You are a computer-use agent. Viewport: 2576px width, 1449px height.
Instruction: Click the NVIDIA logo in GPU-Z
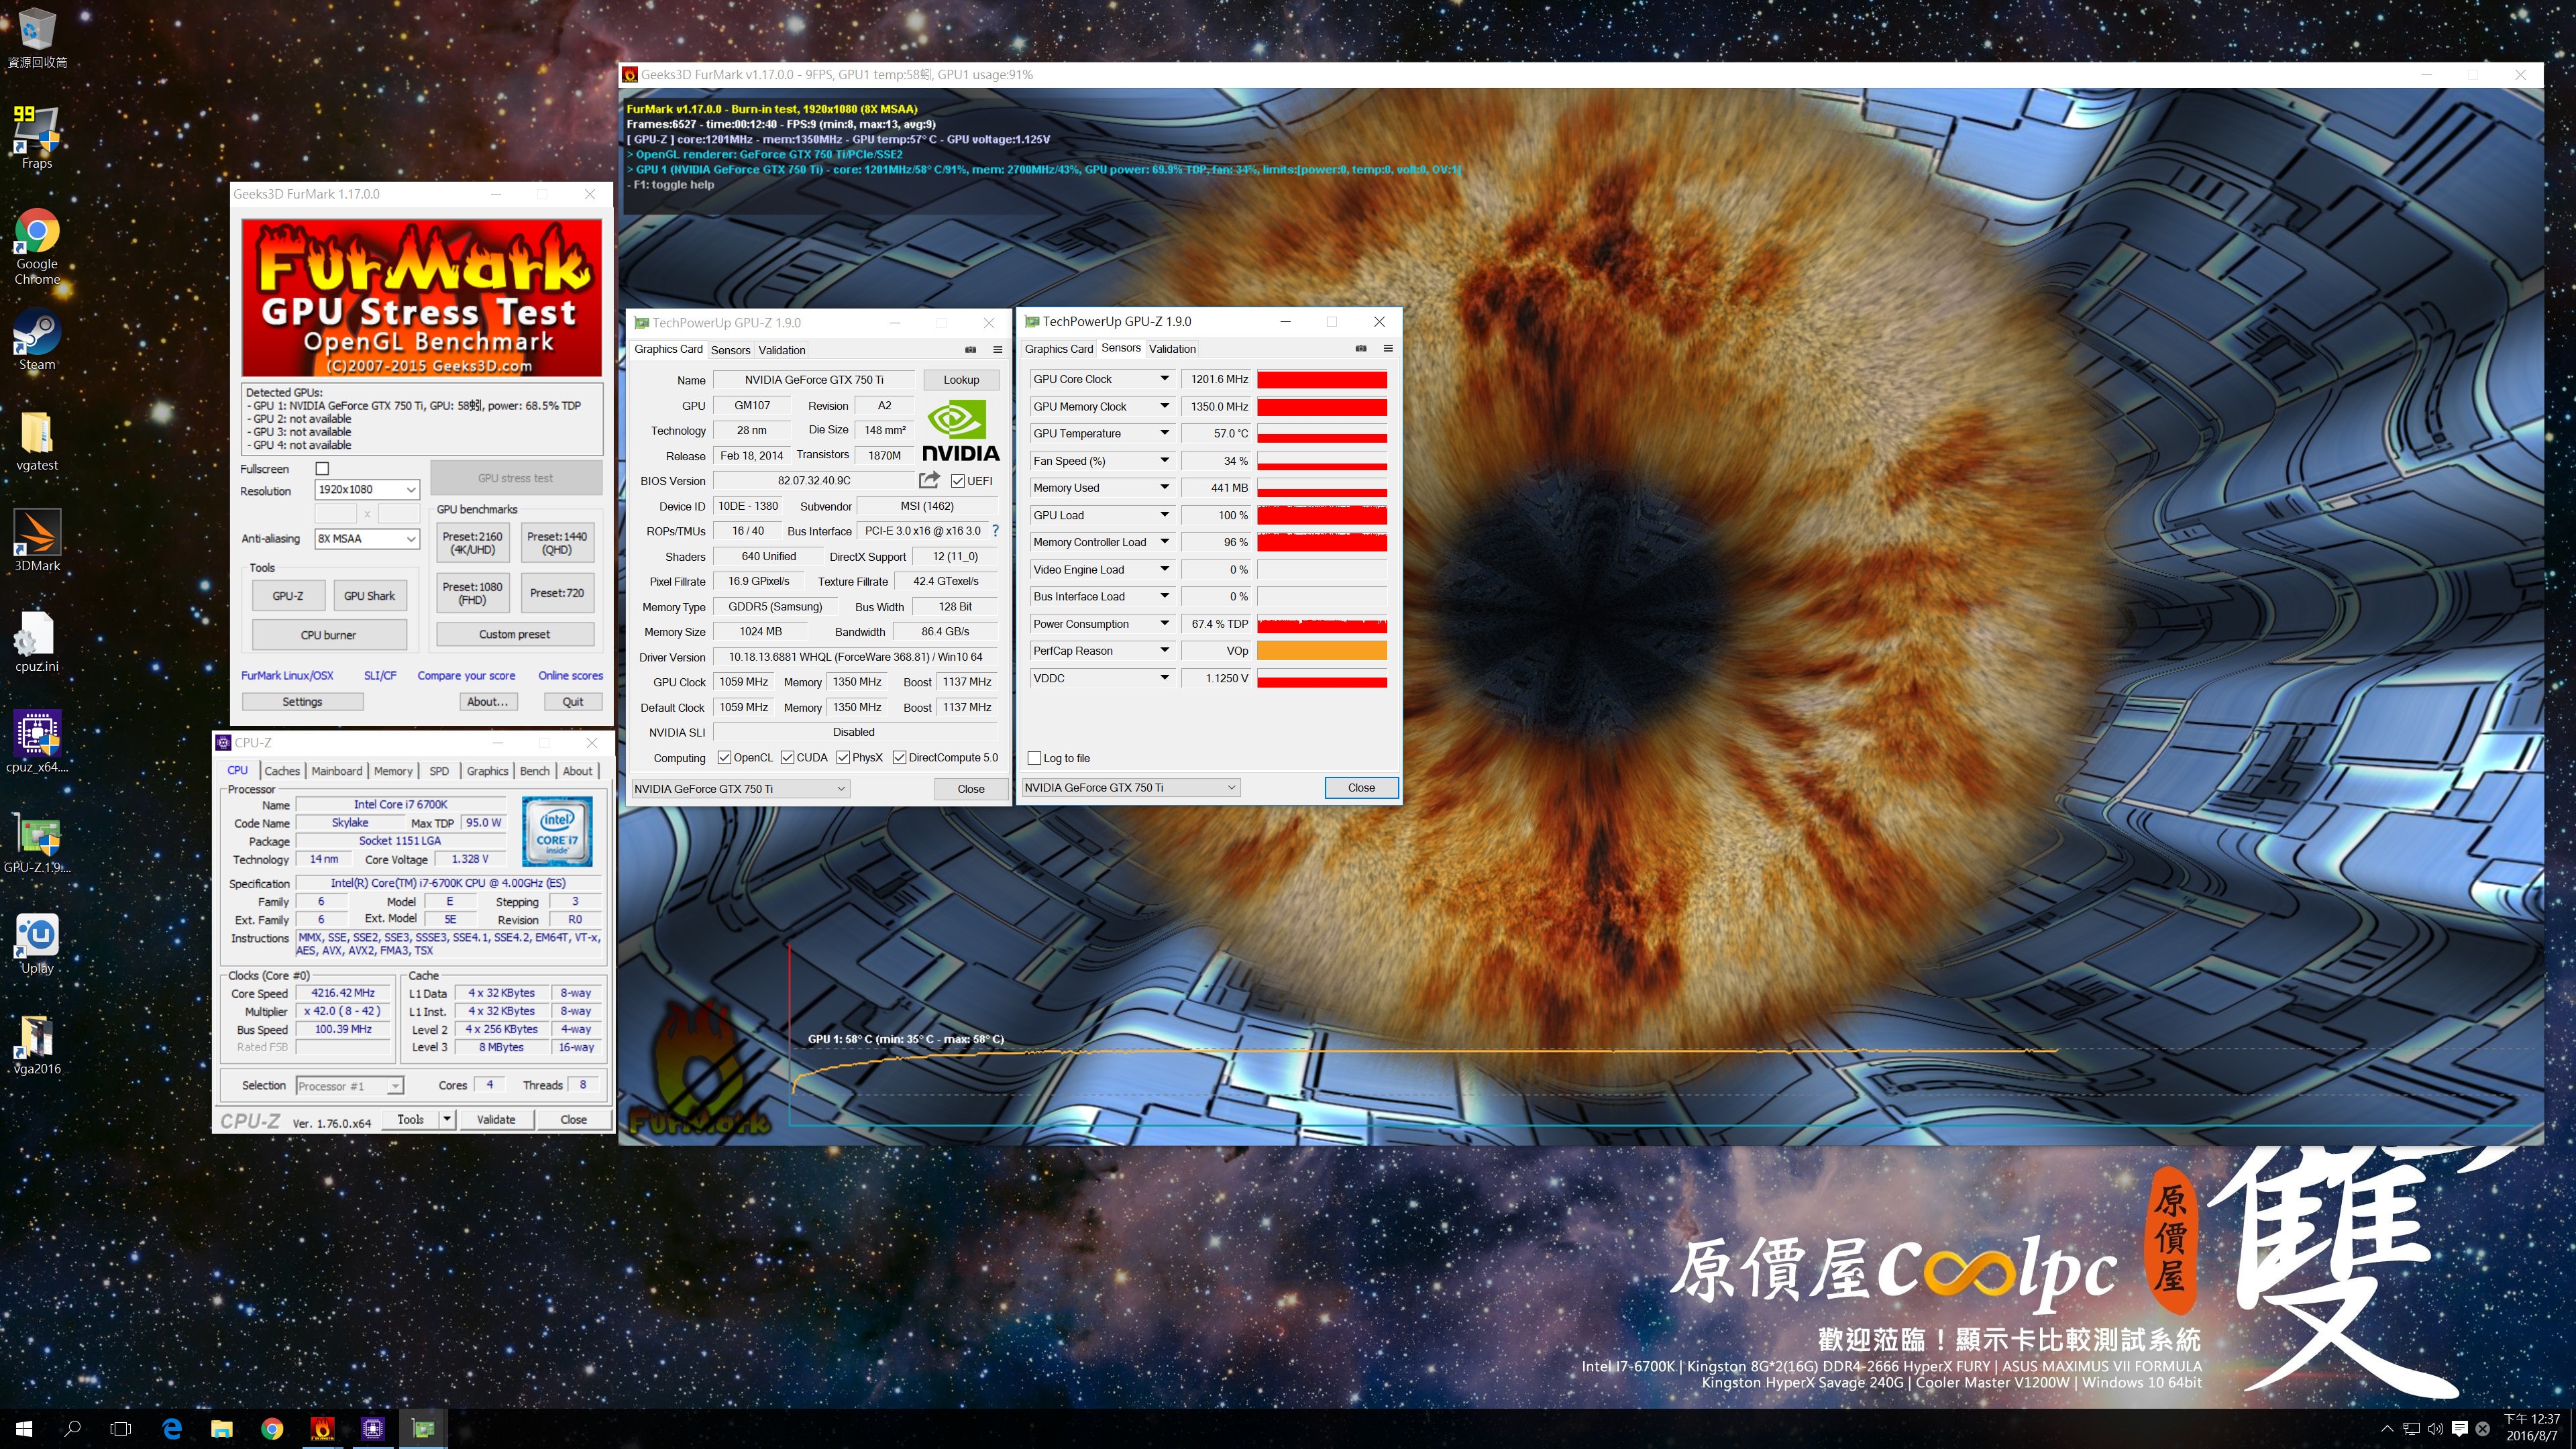click(x=960, y=430)
